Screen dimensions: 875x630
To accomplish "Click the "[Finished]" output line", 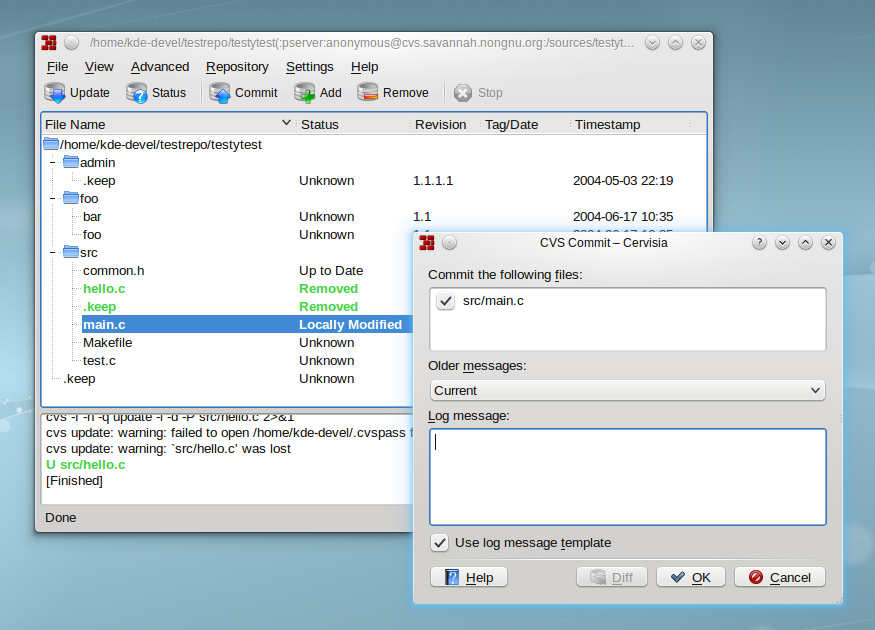I will pyautogui.click(x=74, y=480).
